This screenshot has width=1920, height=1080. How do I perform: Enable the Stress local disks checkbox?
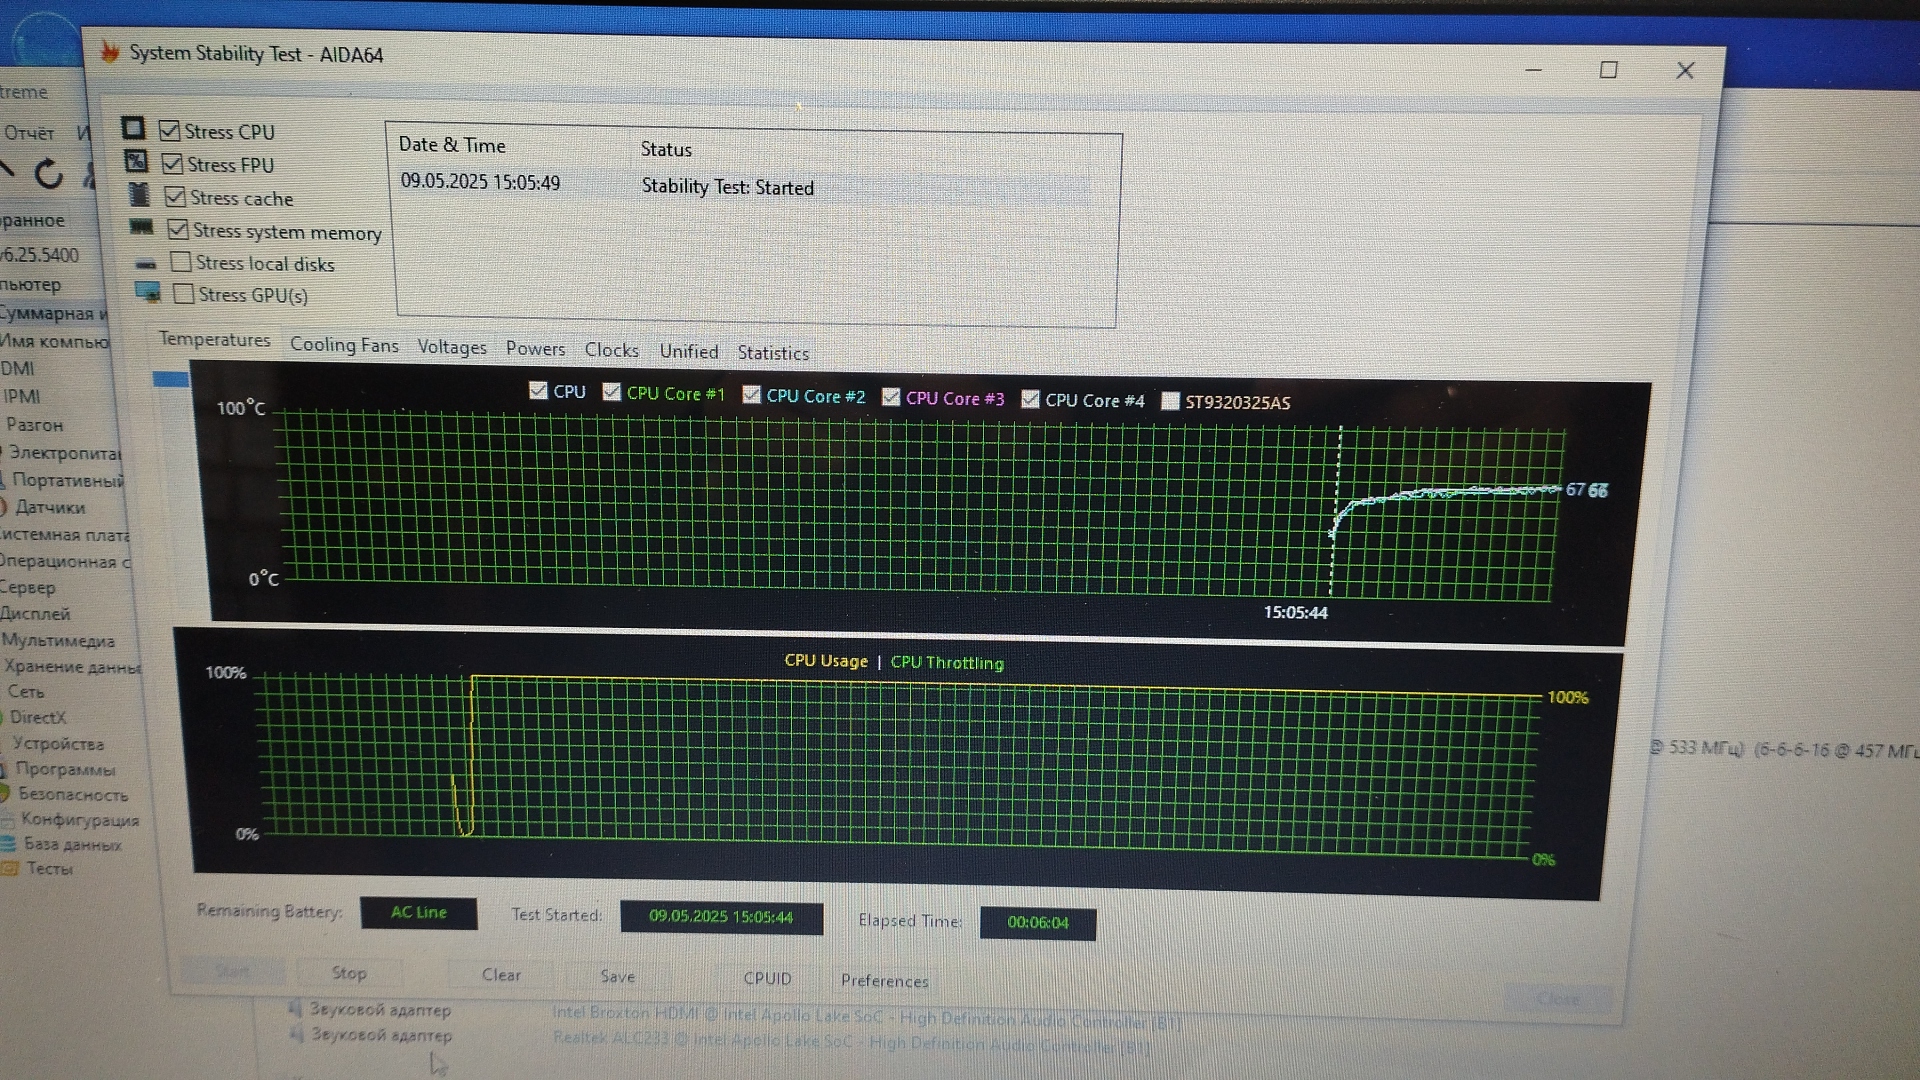point(181,262)
